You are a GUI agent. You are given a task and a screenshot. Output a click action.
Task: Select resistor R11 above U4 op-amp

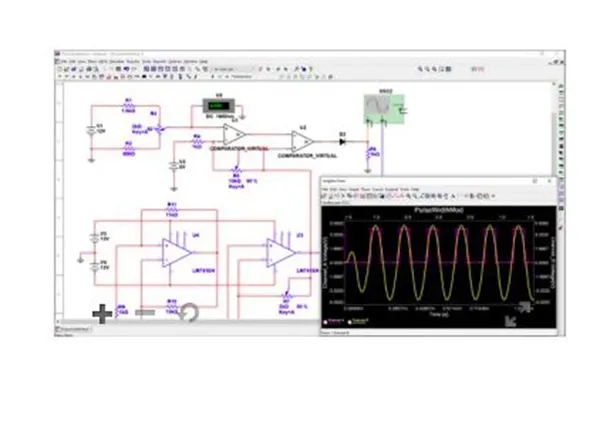pos(172,209)
